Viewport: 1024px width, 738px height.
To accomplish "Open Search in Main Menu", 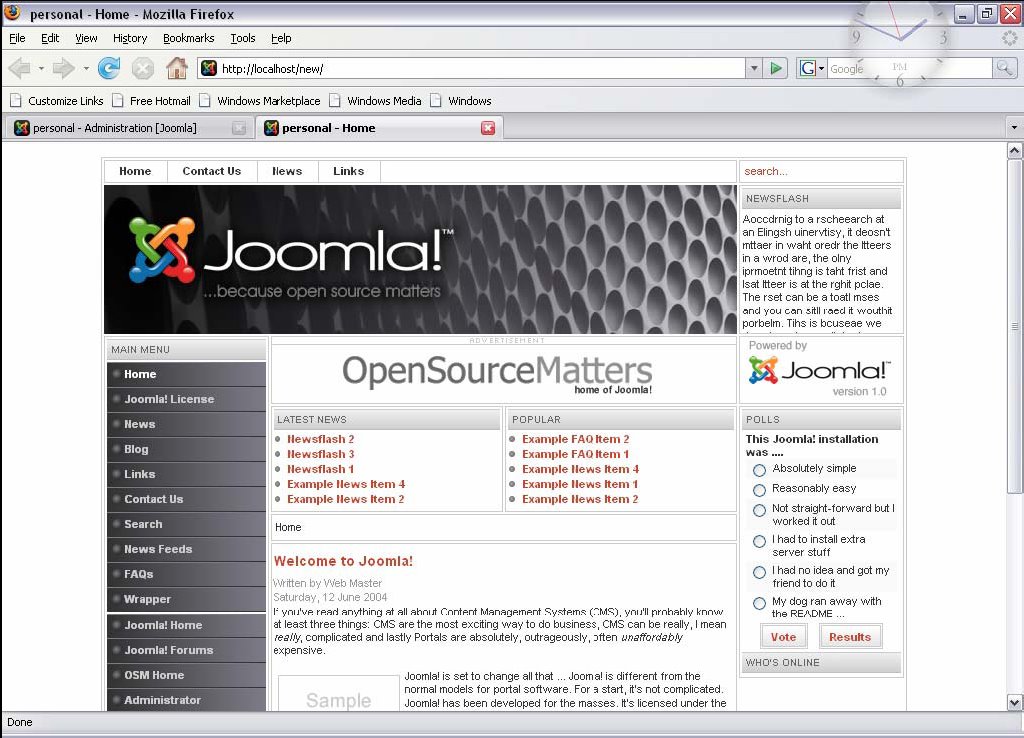I will (186, 524).
